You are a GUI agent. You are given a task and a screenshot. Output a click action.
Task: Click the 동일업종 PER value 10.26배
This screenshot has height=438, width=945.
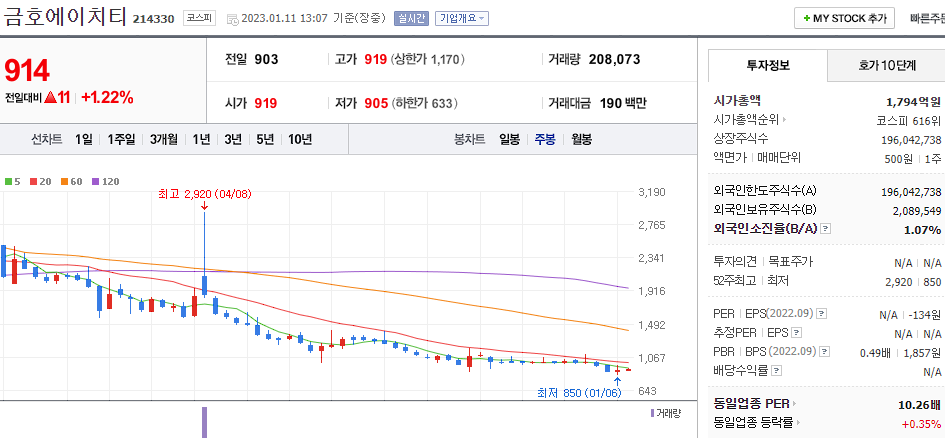click(919, 404)
